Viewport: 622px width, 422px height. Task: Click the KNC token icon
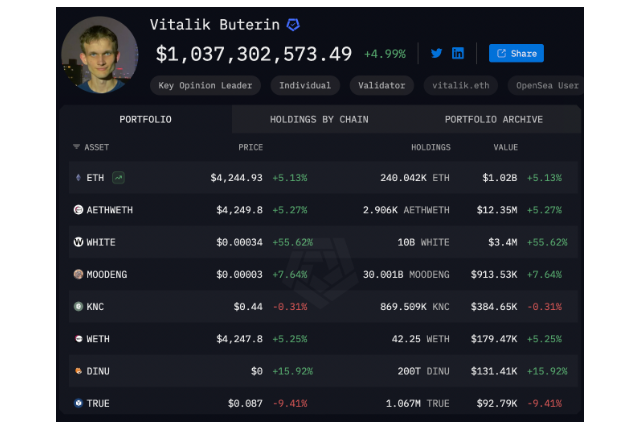click(x=79, y=306)
